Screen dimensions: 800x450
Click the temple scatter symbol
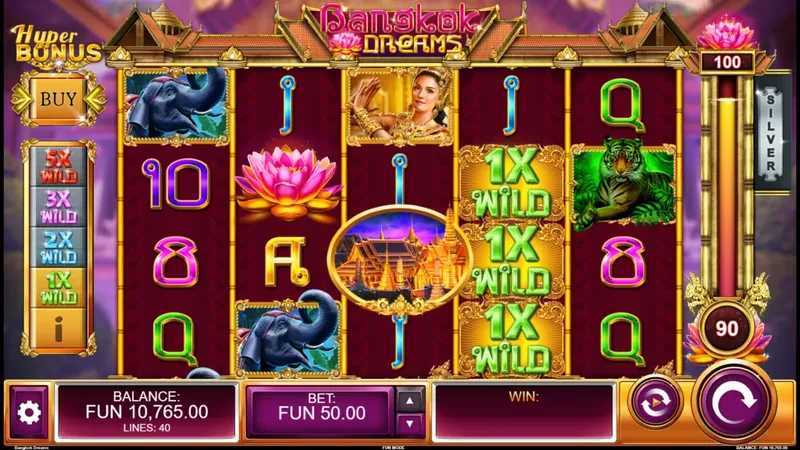click(x=401, y=259)
